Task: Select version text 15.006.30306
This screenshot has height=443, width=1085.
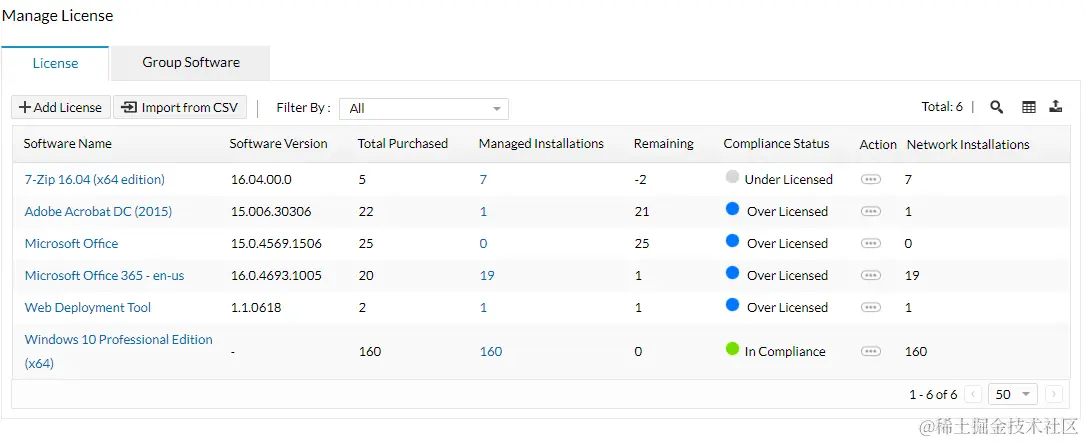Action: (x=271, y=211)
